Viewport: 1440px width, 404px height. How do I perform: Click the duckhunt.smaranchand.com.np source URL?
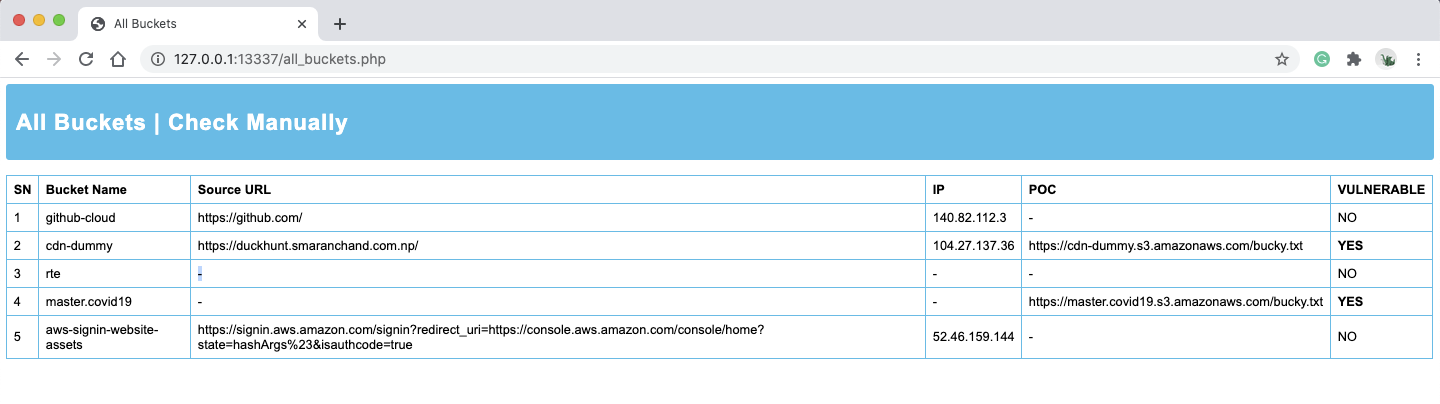pyautogui.click(x=308, y=246)
